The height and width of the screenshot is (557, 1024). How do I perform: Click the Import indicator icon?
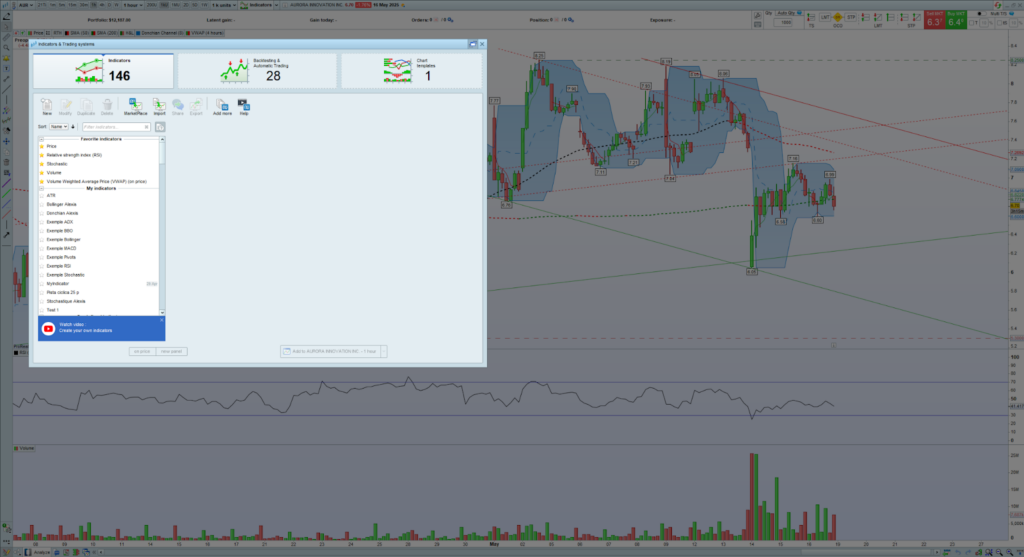tap(159, 105)
